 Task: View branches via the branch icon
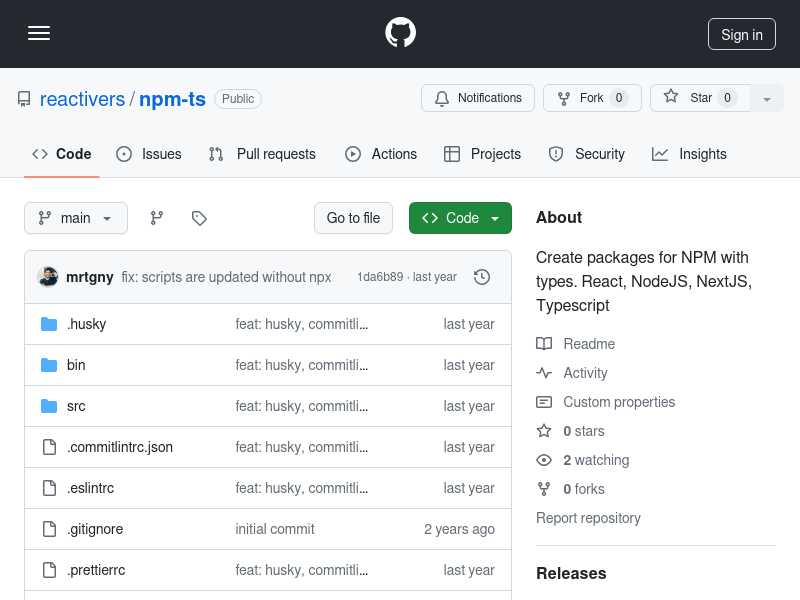[x=157, y=218]
